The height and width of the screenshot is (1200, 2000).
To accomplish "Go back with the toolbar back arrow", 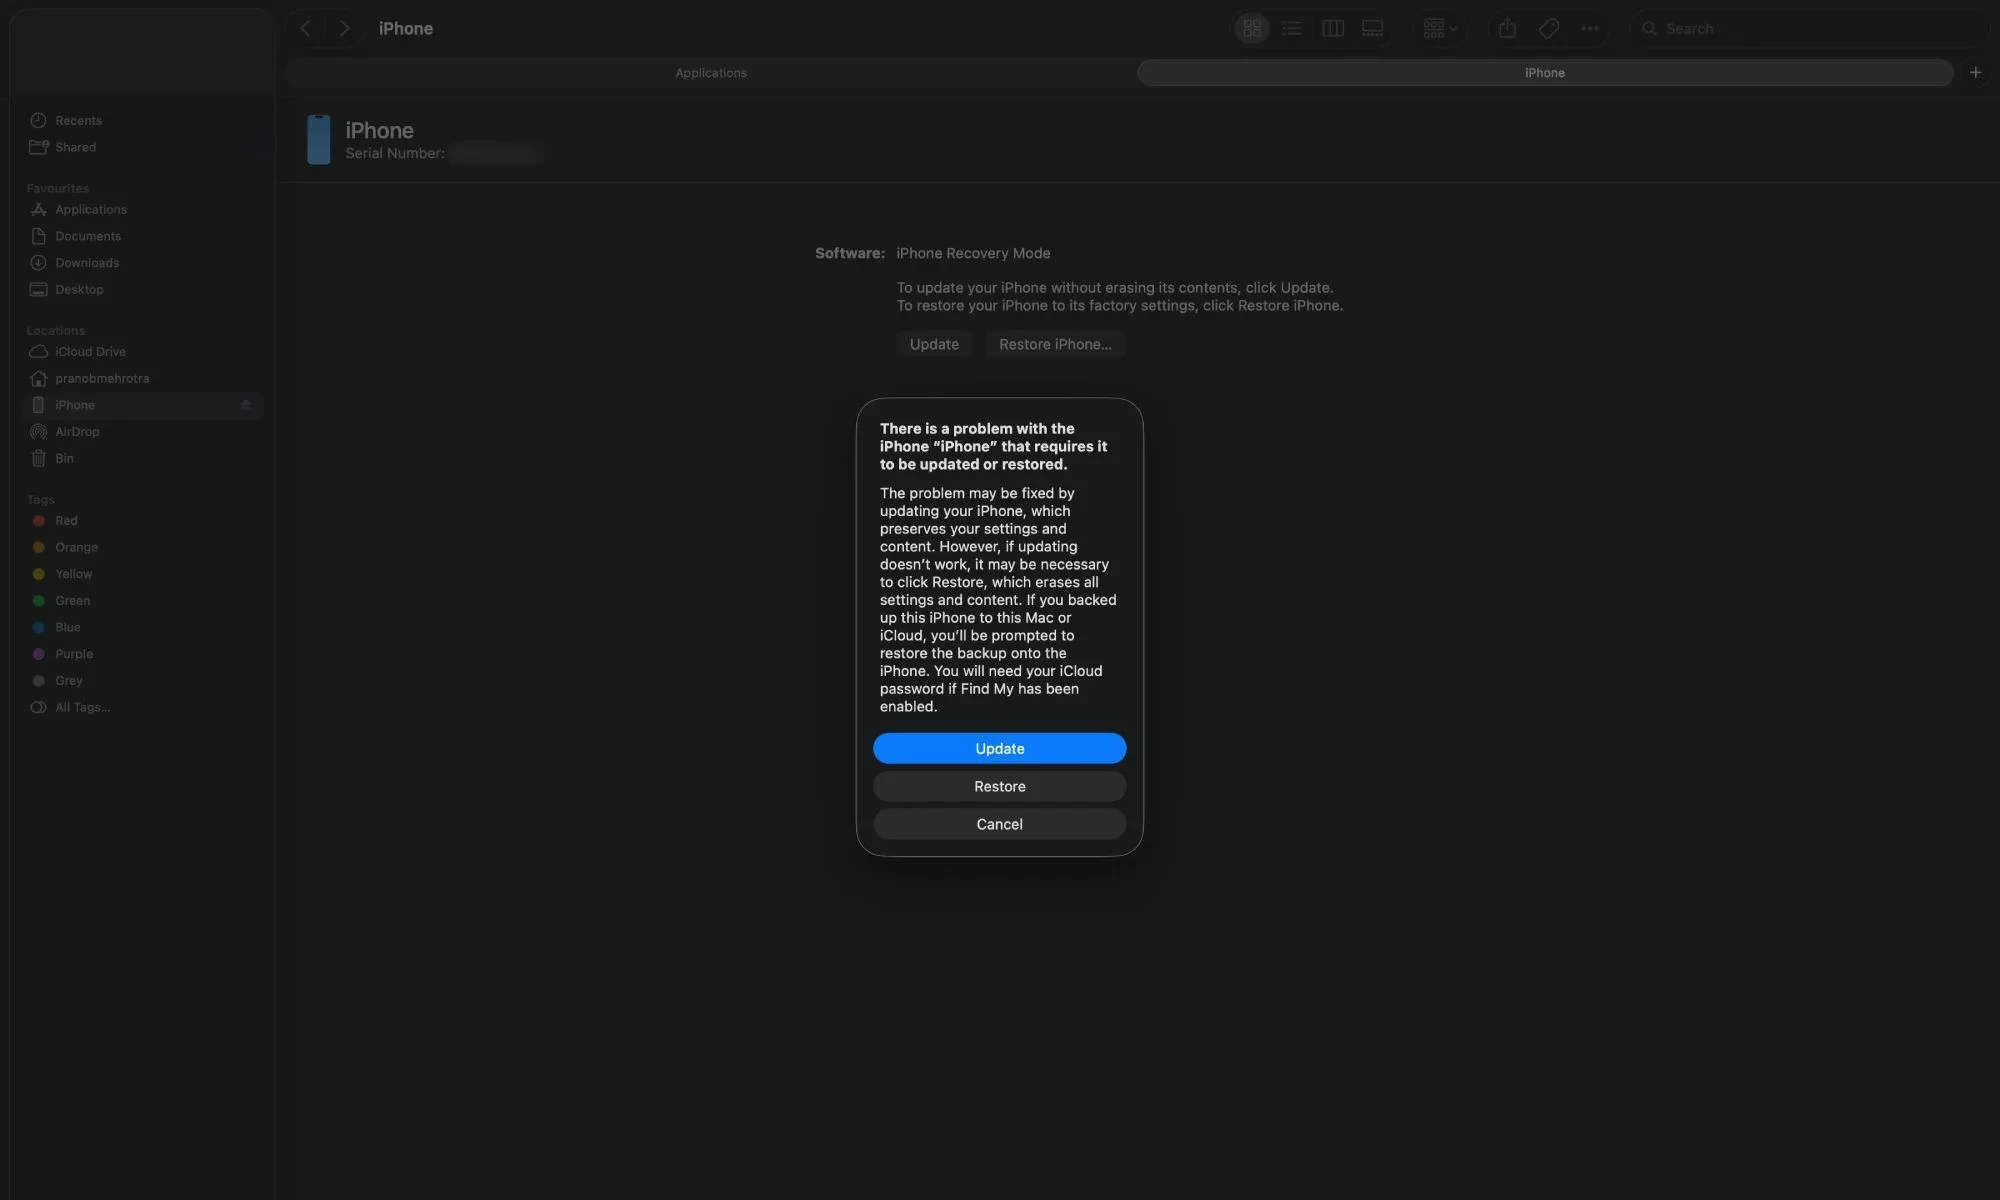I will point(306,28).
